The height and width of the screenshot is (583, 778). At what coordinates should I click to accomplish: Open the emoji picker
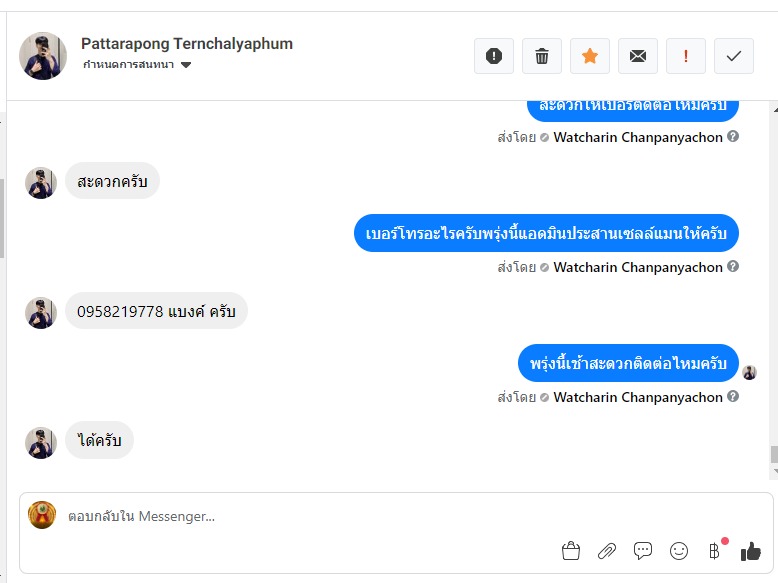679,551
